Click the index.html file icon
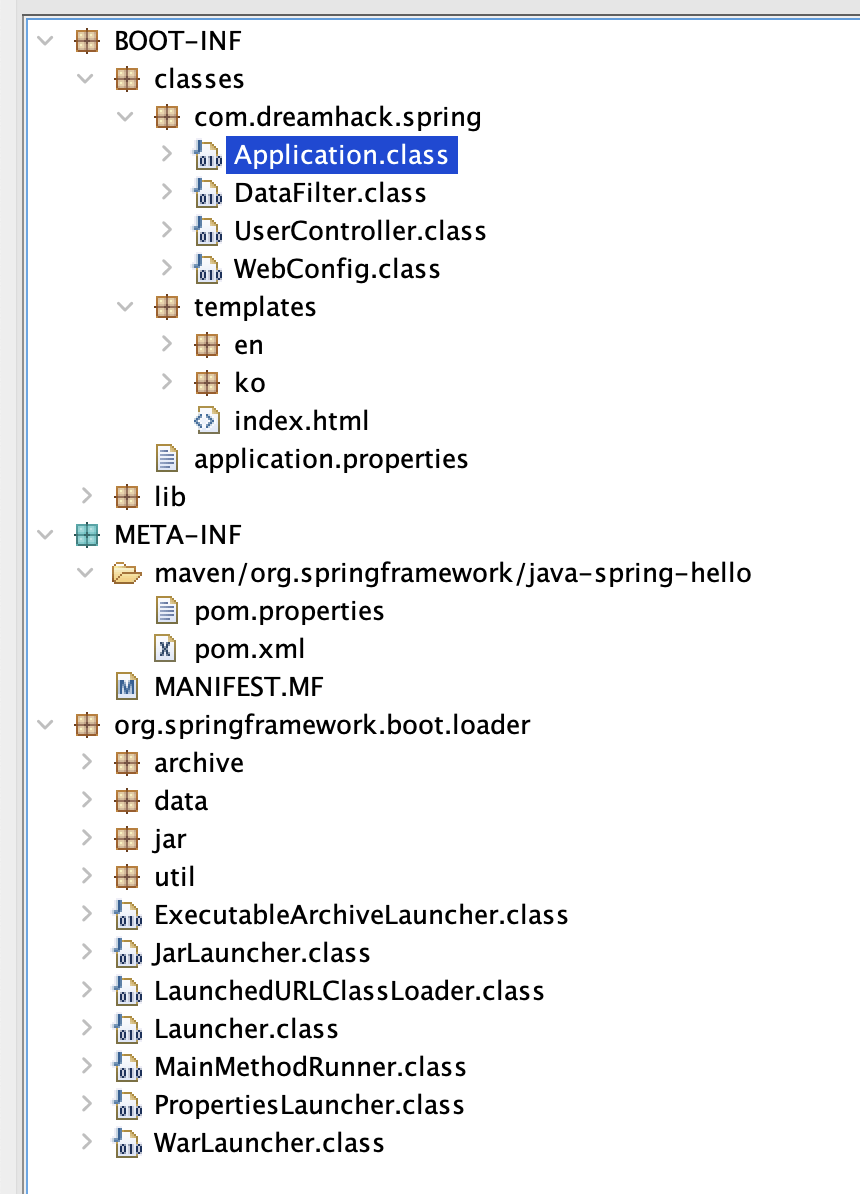 pyautogui.click(x=207, y=421)
